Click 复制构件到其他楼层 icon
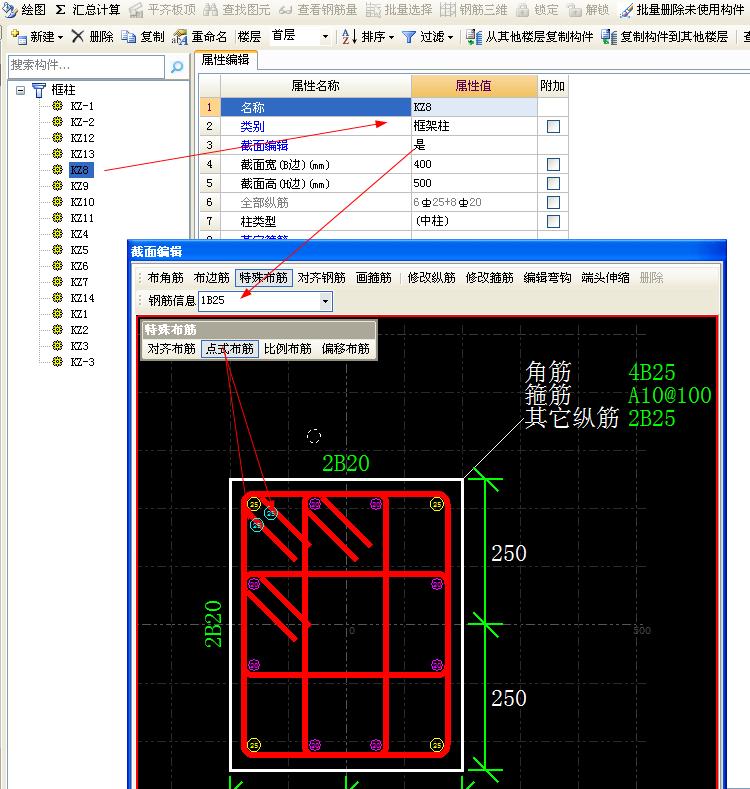Viewport: 750px width, 789px height. pos(609,37)
